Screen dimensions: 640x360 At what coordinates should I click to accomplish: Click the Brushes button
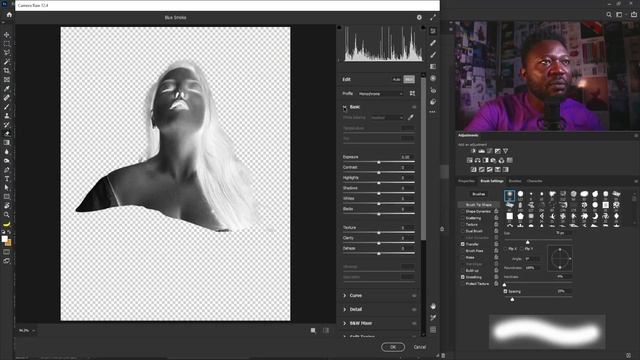(x=479, y=194)
